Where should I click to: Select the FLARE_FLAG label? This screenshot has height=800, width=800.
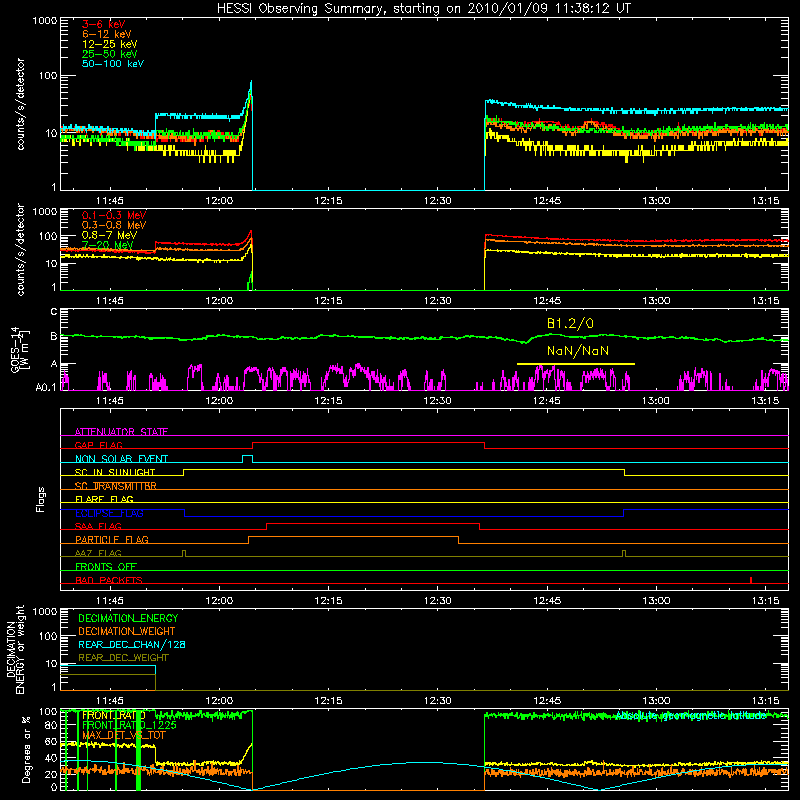(x=104, y=499)
